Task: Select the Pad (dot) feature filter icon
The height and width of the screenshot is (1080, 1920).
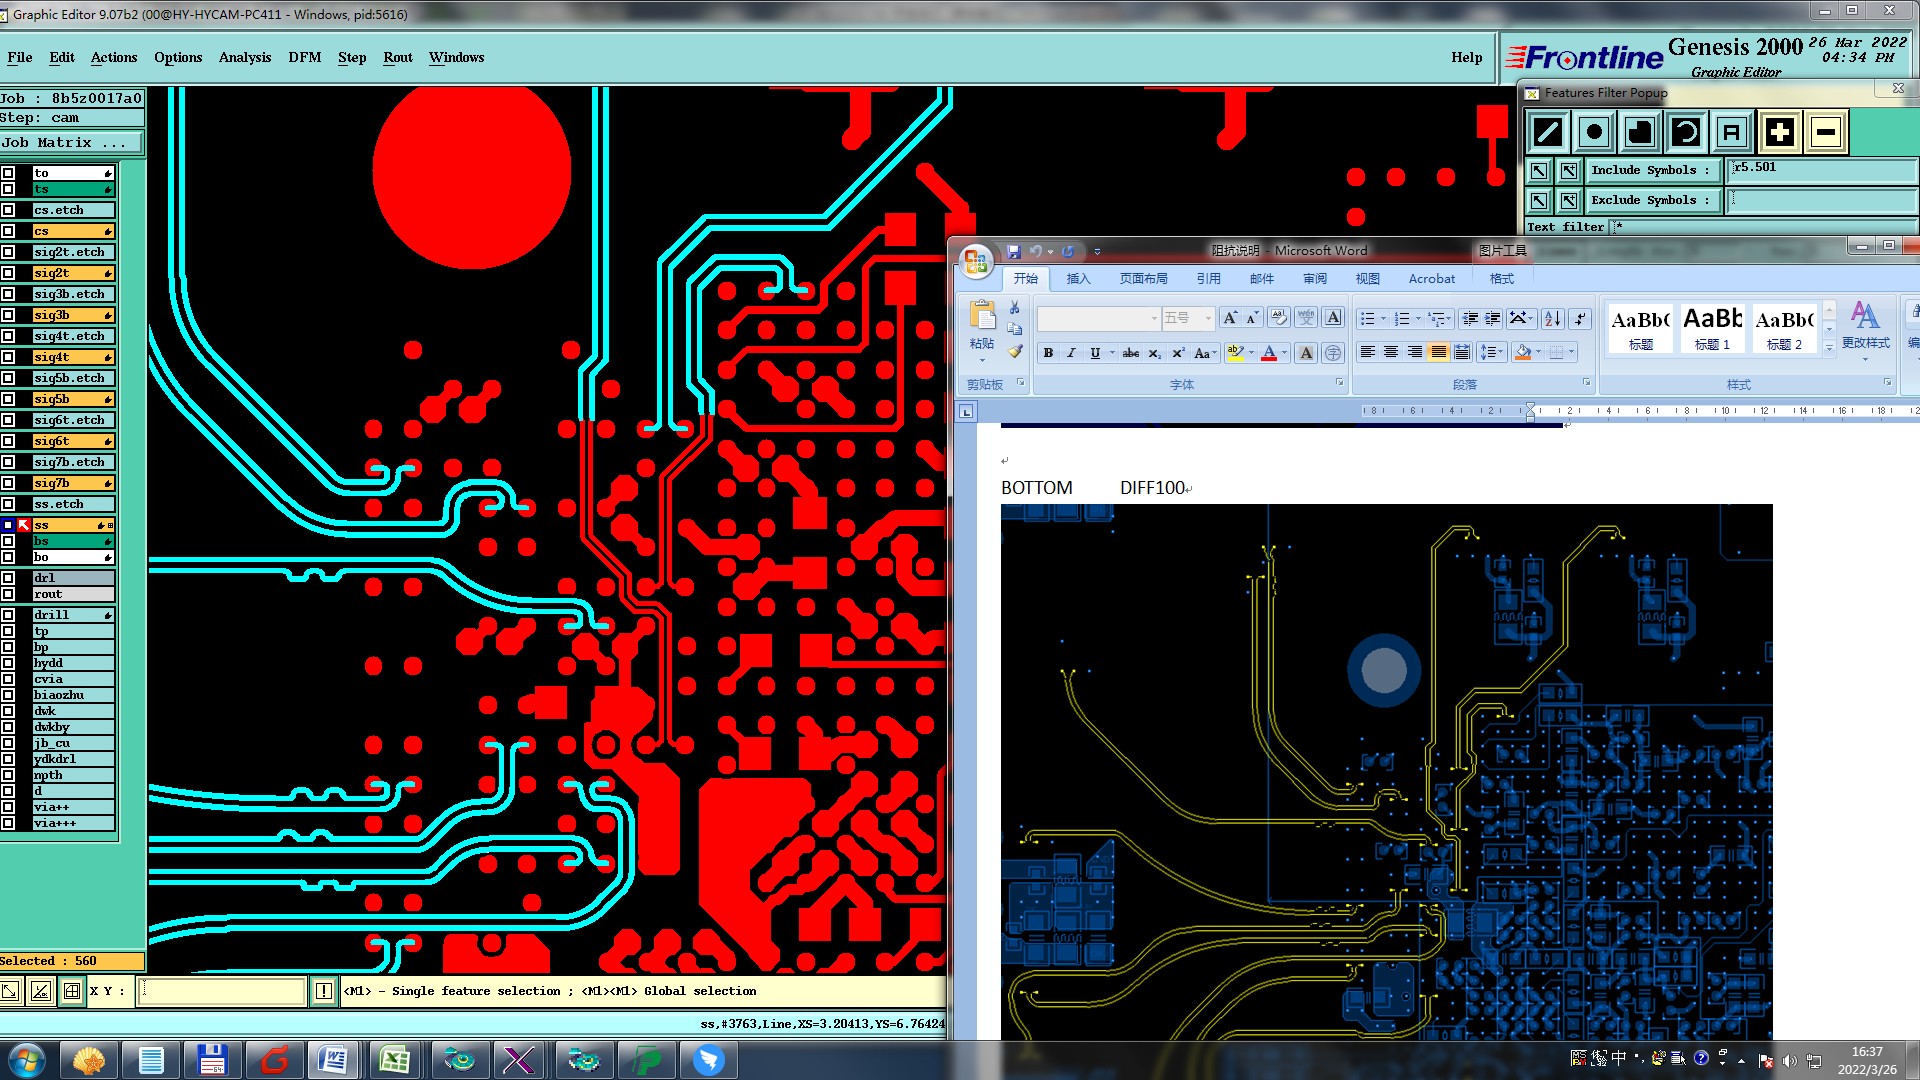Action: pyautogui.click(x=1594, y=132)
